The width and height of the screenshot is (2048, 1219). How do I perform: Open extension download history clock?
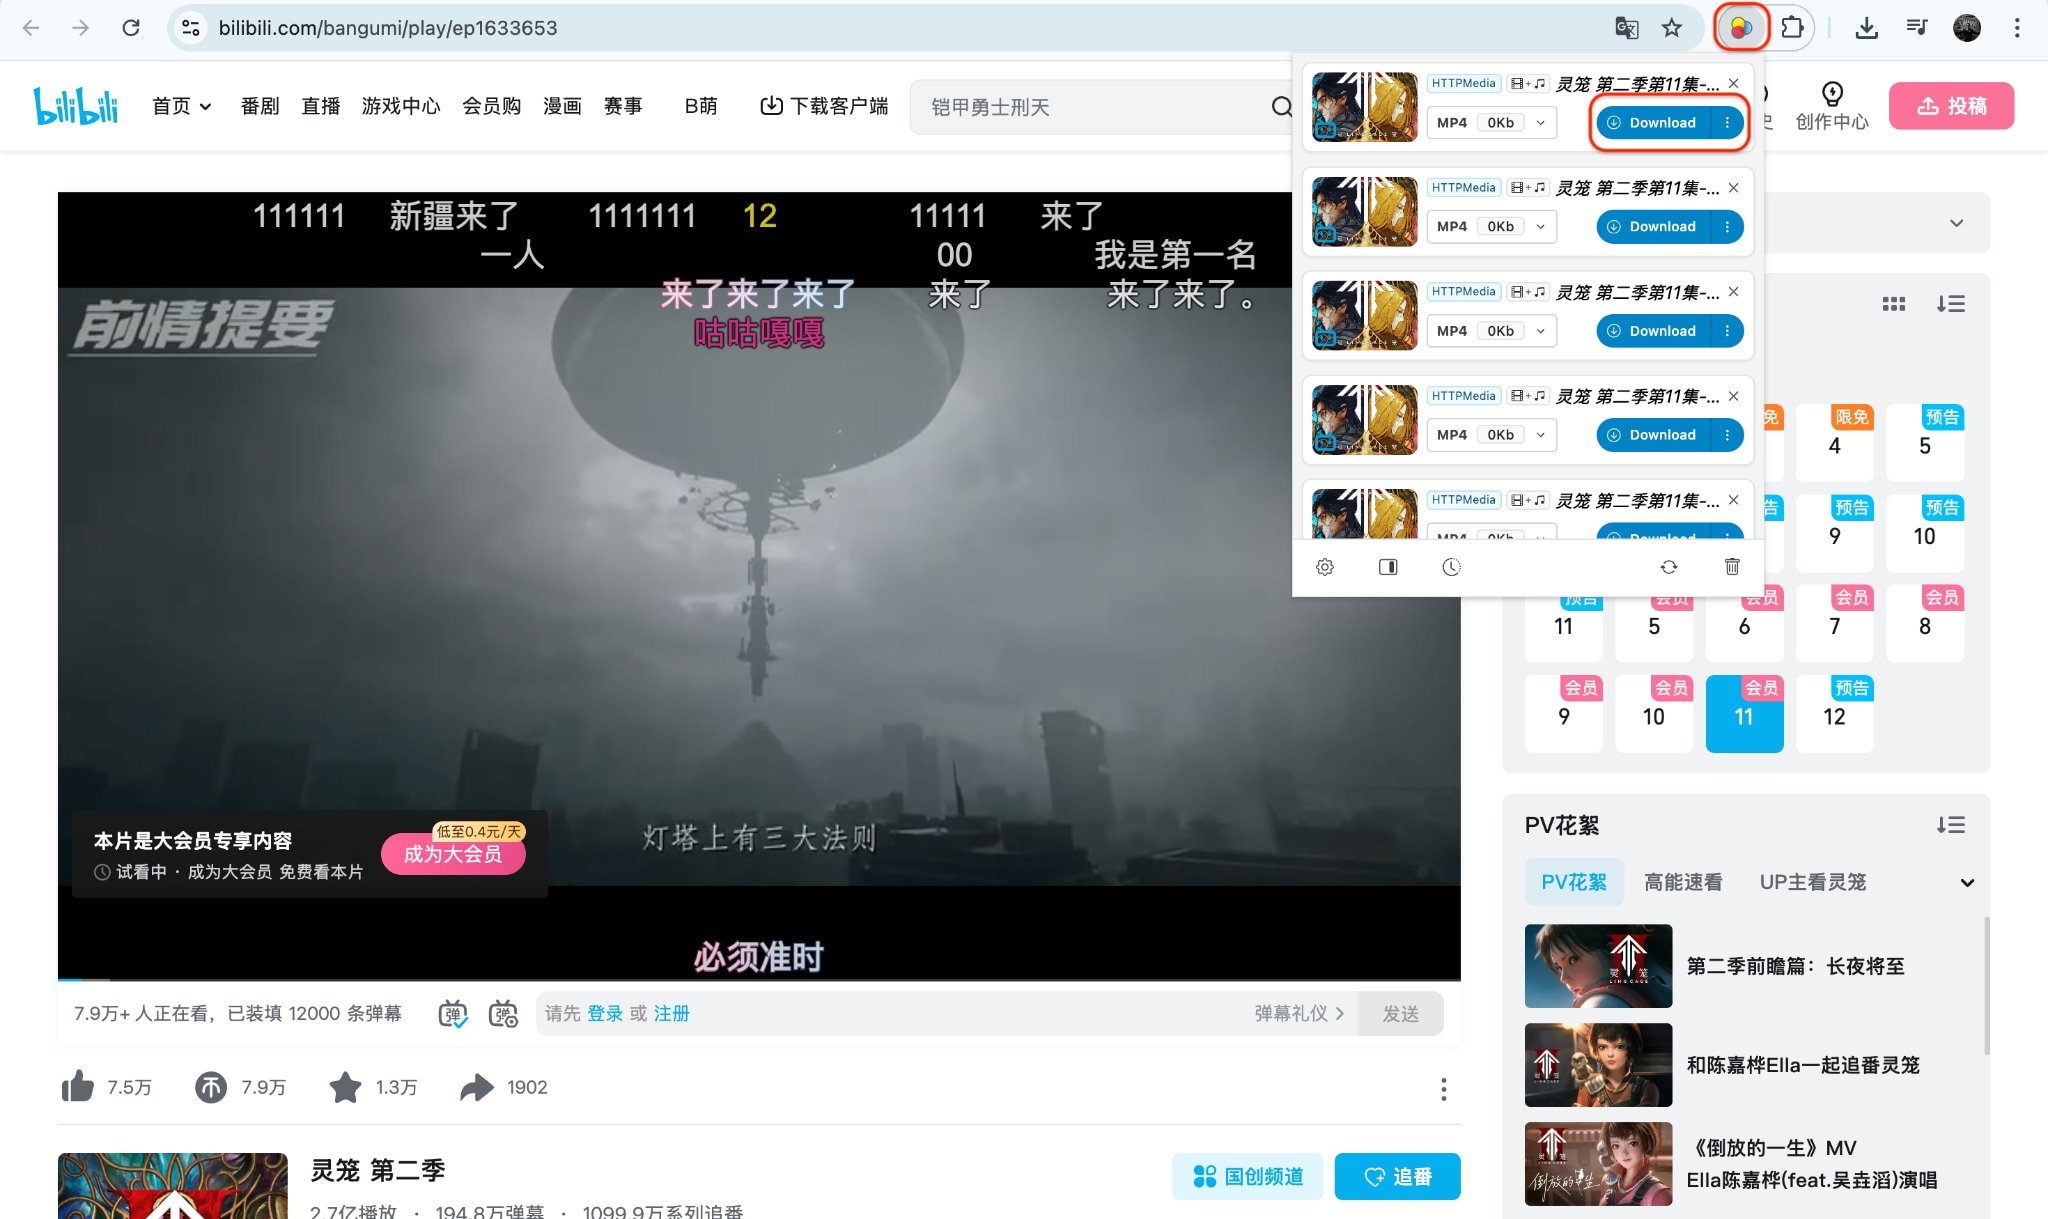[1451, 567]
